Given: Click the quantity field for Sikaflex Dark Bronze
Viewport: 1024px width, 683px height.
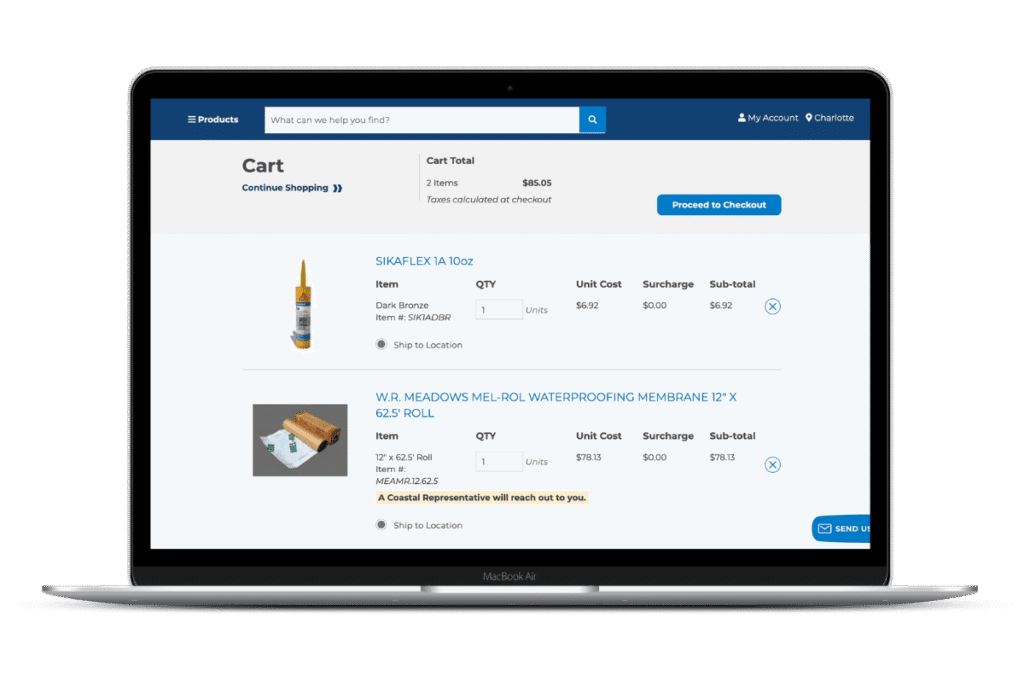Looking at the screenshot, I should pos(499,310).
